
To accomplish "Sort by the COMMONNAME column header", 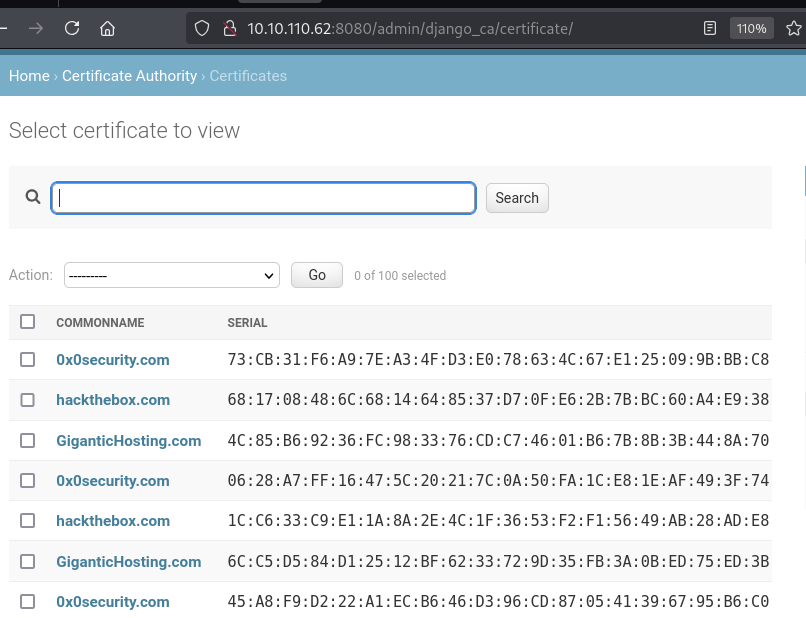I will (100, 323).
